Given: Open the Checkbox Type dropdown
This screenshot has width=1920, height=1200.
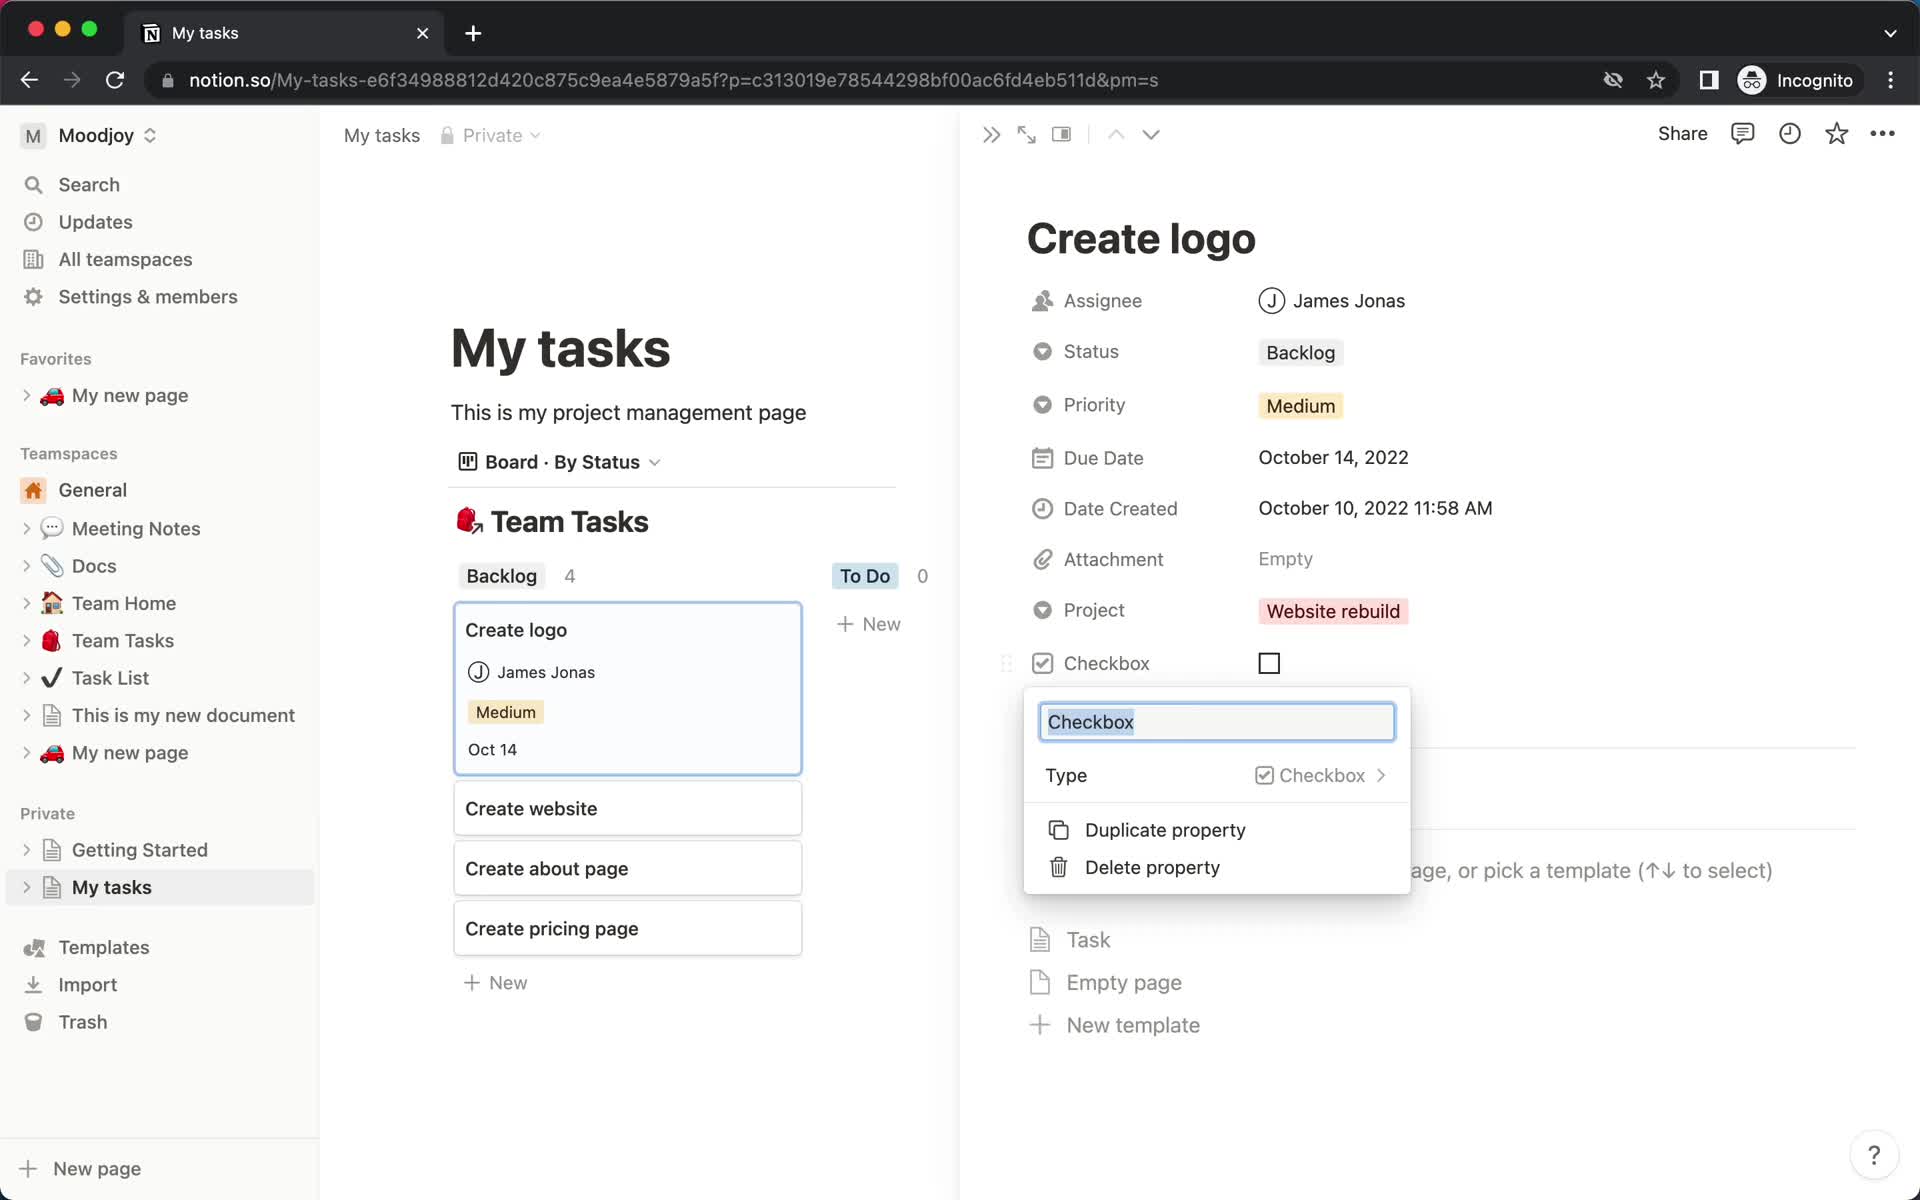Looking at the screenshot, I should point(1320,774).
